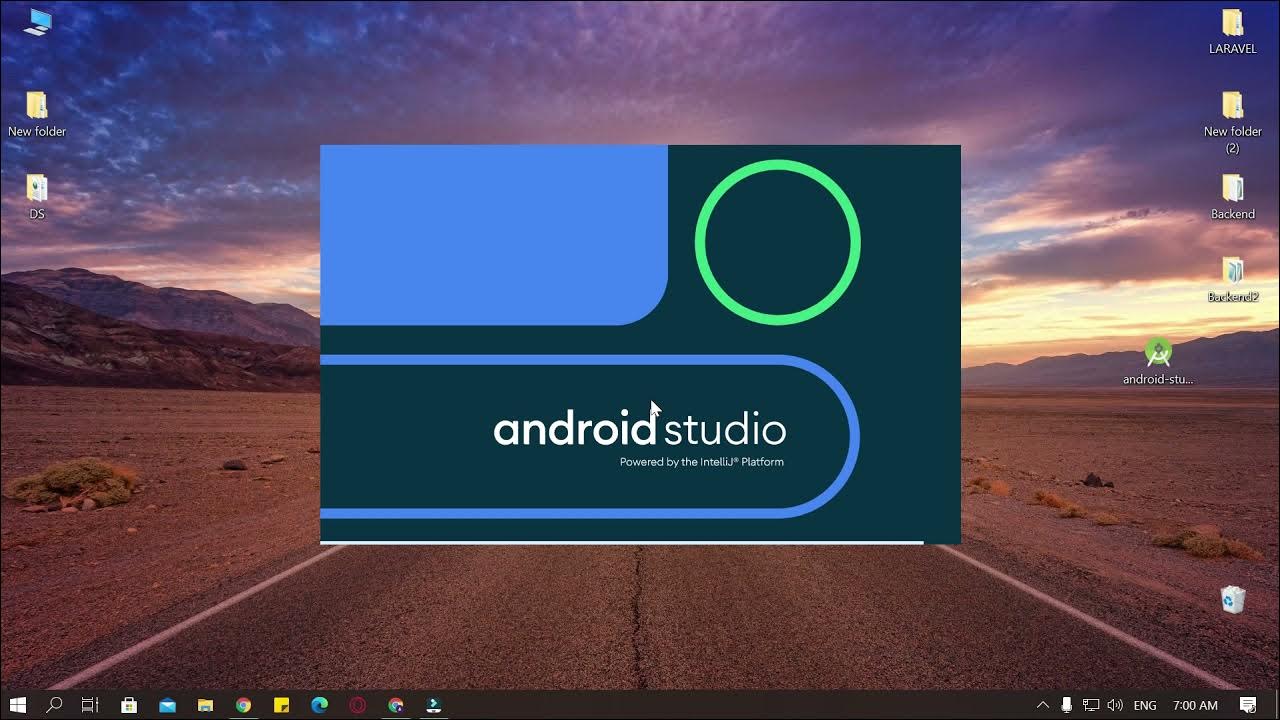Image resolution: width=1280 pixels, height=720 pixels.
Task: Select the android-stu... installer shortcut
Action: pyautogui.click(x=1158, y=362)
